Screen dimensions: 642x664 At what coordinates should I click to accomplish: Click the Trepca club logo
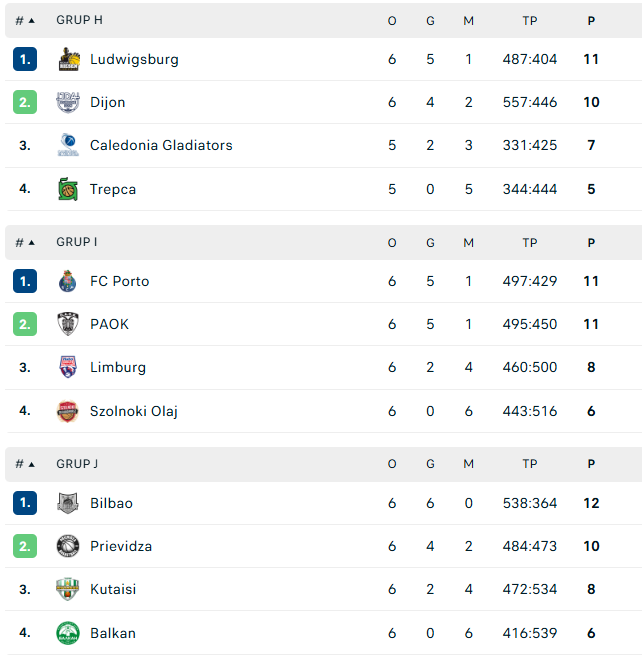[x=68, y=189]
